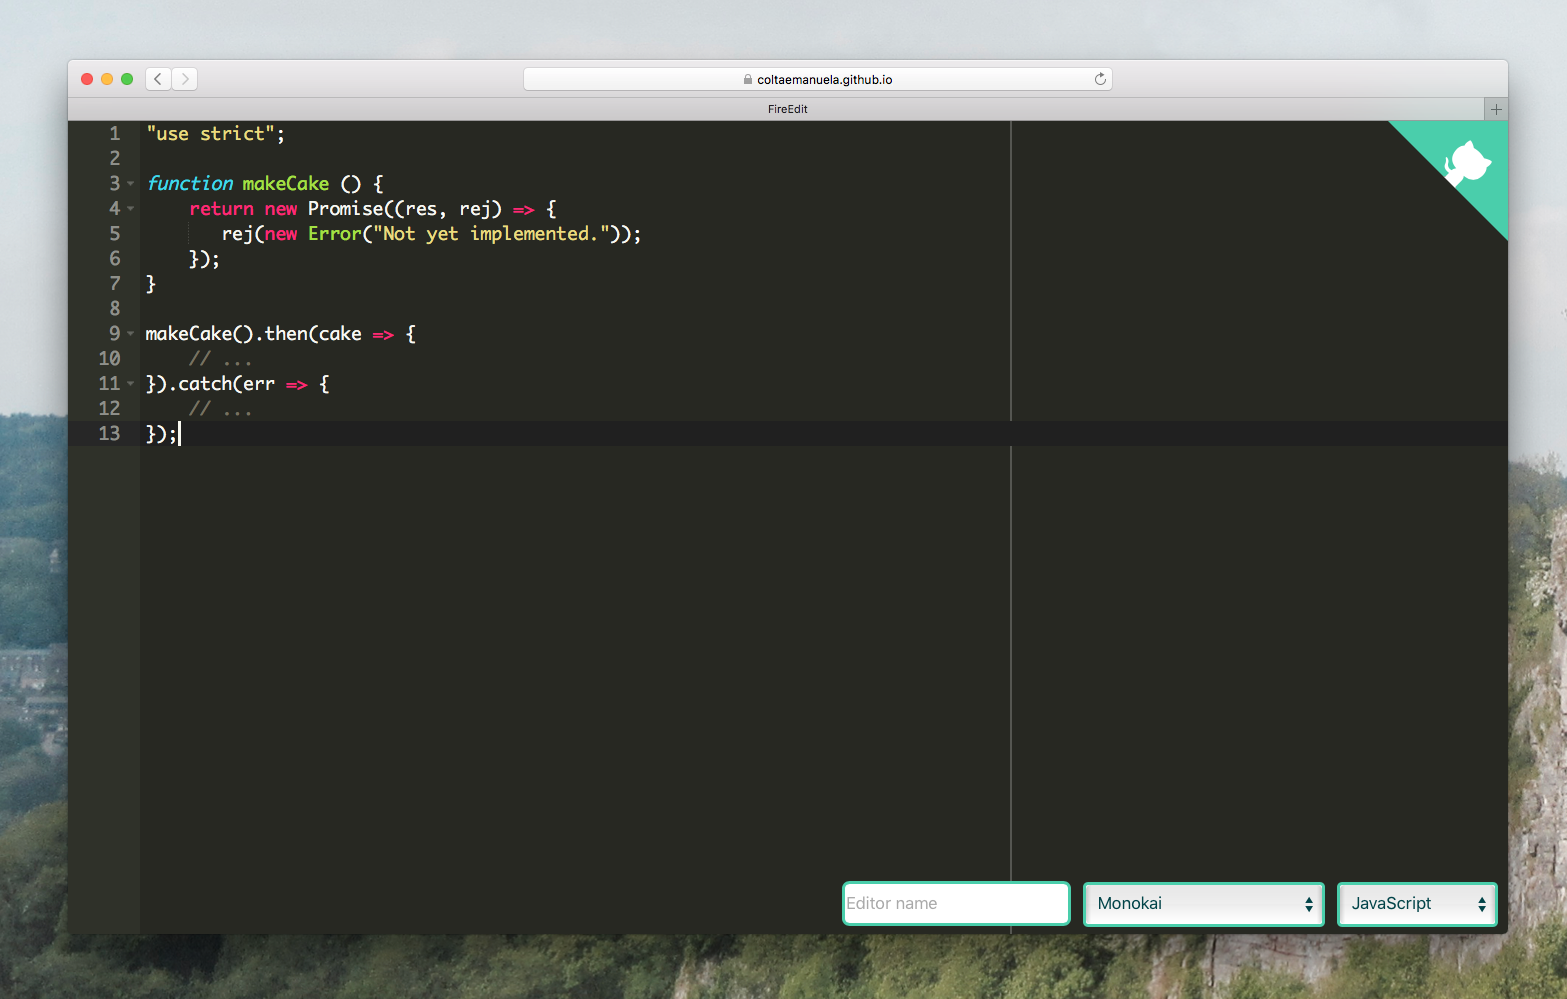Collapse the fold arrow on line 11

click(130, 384)
